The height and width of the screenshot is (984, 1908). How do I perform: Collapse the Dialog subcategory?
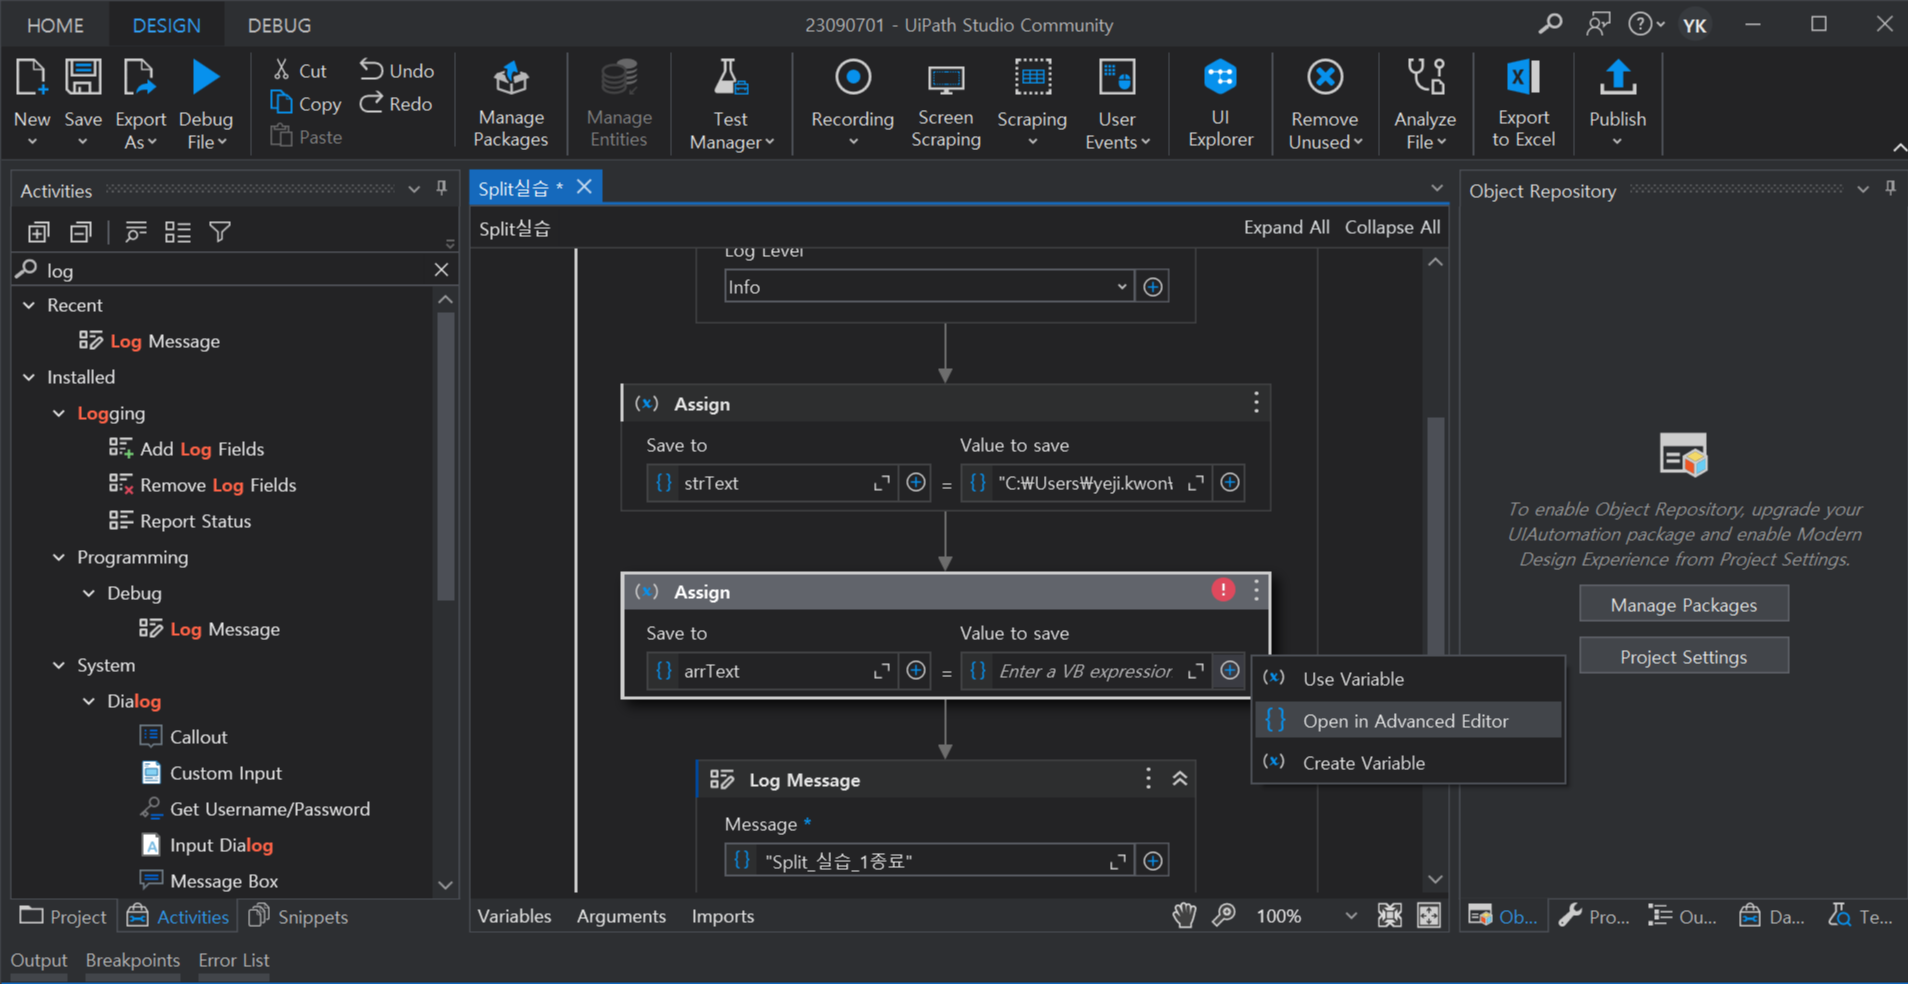89,701
